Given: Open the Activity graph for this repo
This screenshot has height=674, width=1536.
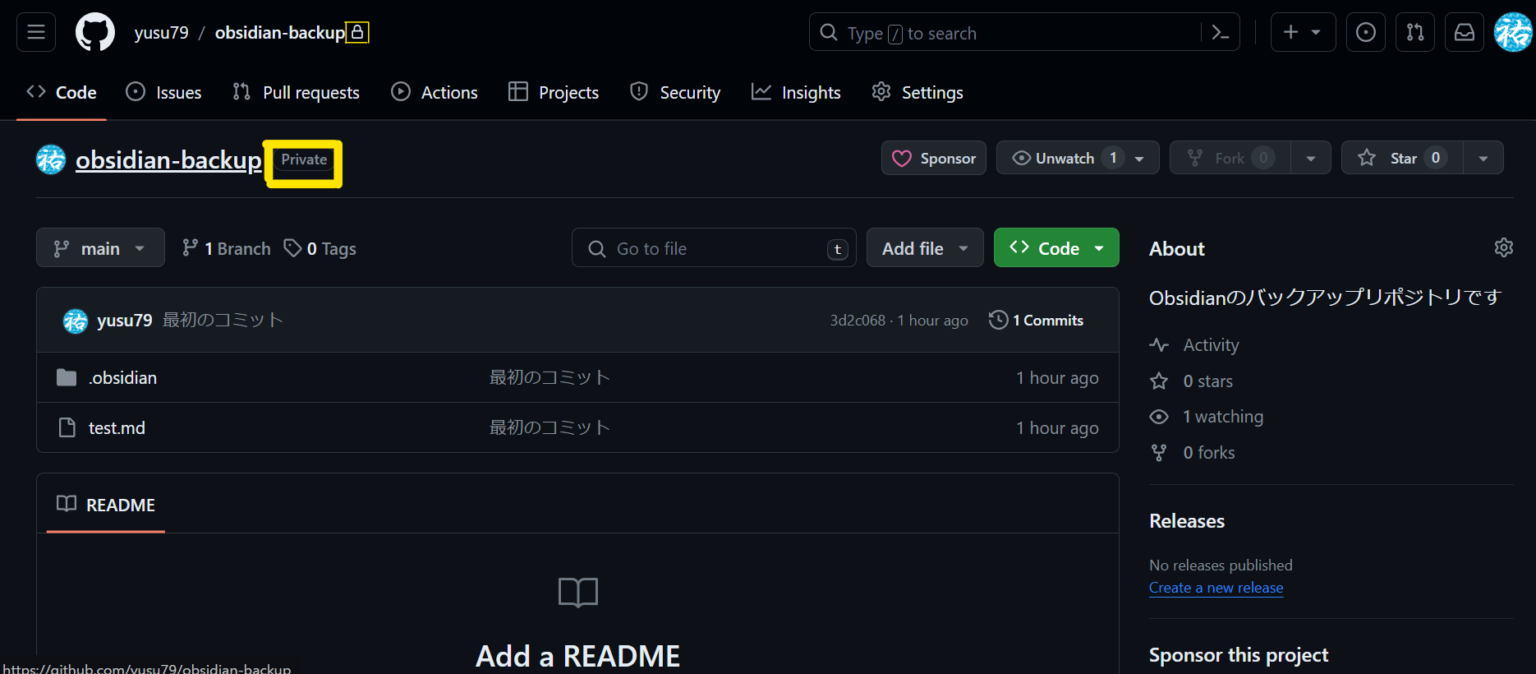Looking at the screenshot, I should 1209,344.
